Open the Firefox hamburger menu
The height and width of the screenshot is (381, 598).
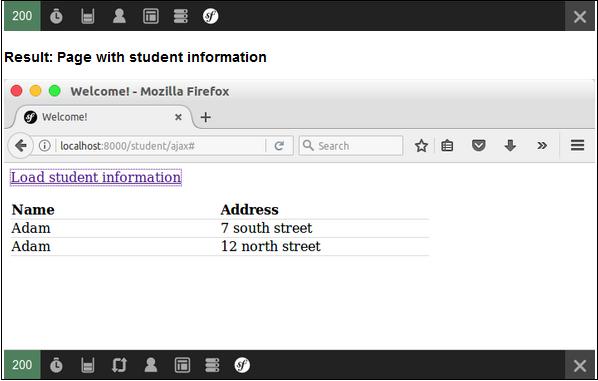pyautogui.click(x=577, y=145)
